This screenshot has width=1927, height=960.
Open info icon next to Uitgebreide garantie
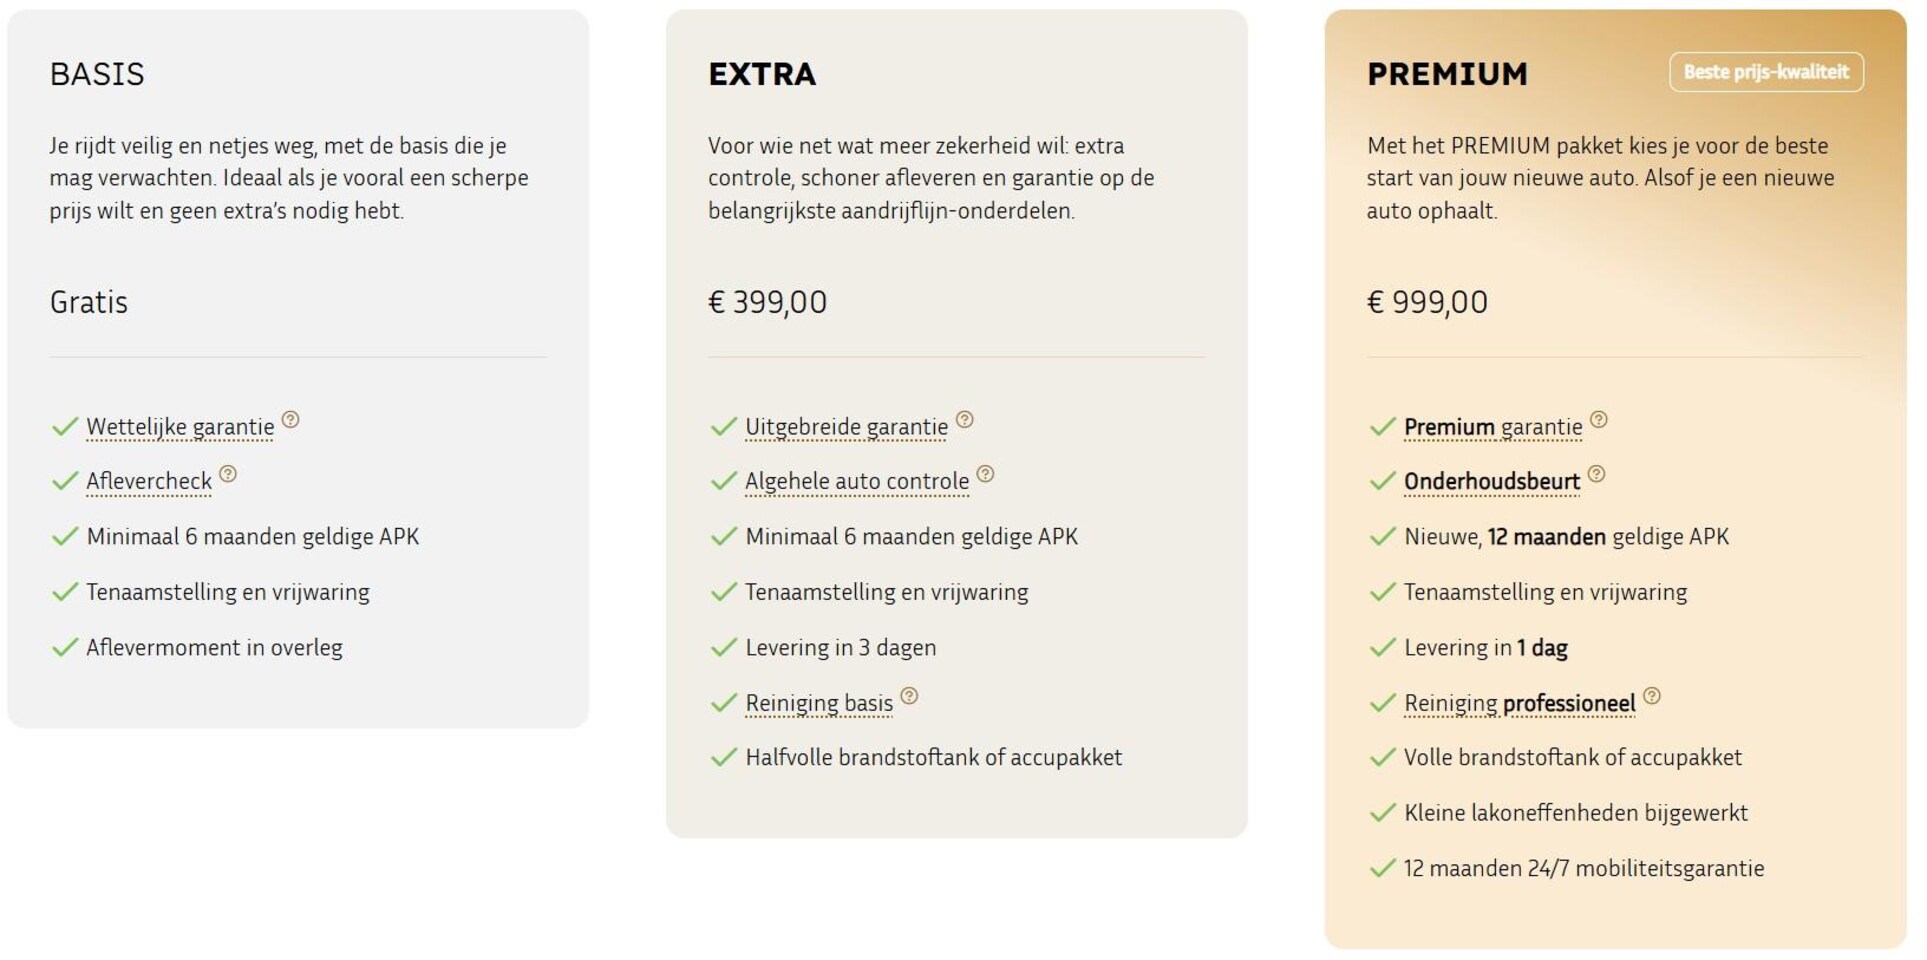pos(964,420)
